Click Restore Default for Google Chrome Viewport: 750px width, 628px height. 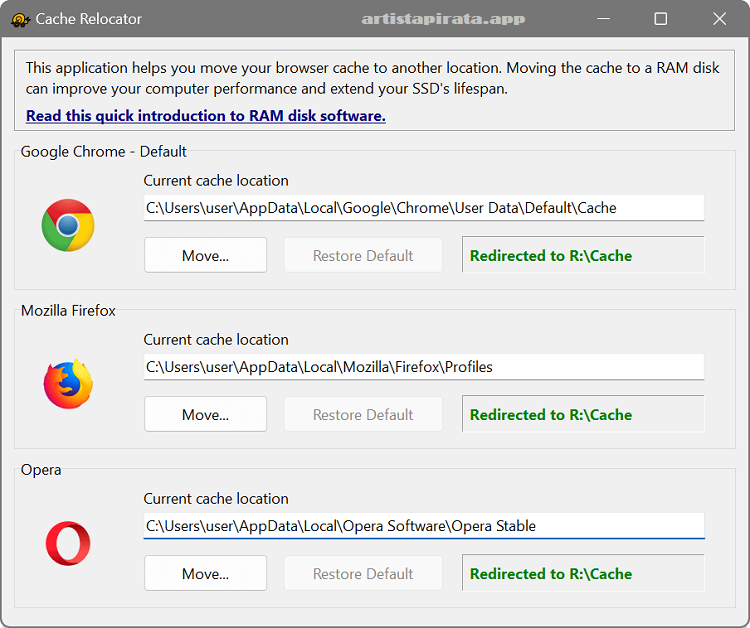[x=363, y=255]
